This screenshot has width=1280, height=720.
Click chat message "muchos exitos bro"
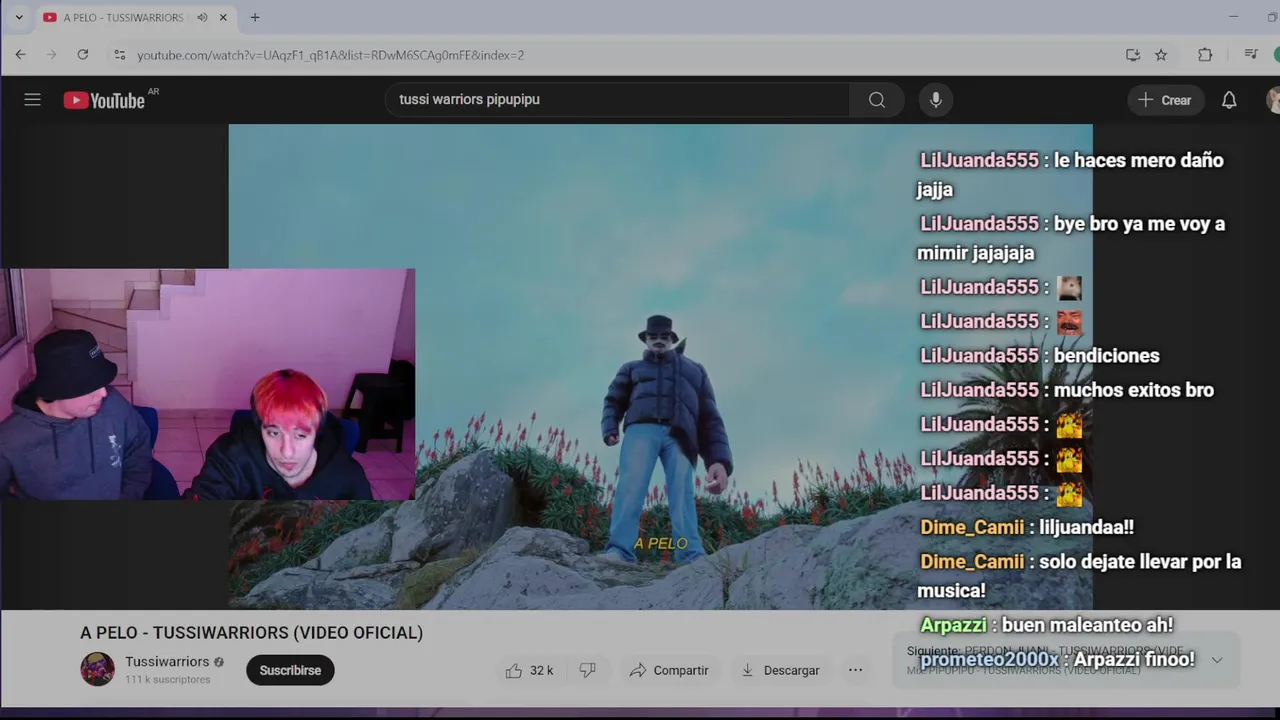[1134, 390]
